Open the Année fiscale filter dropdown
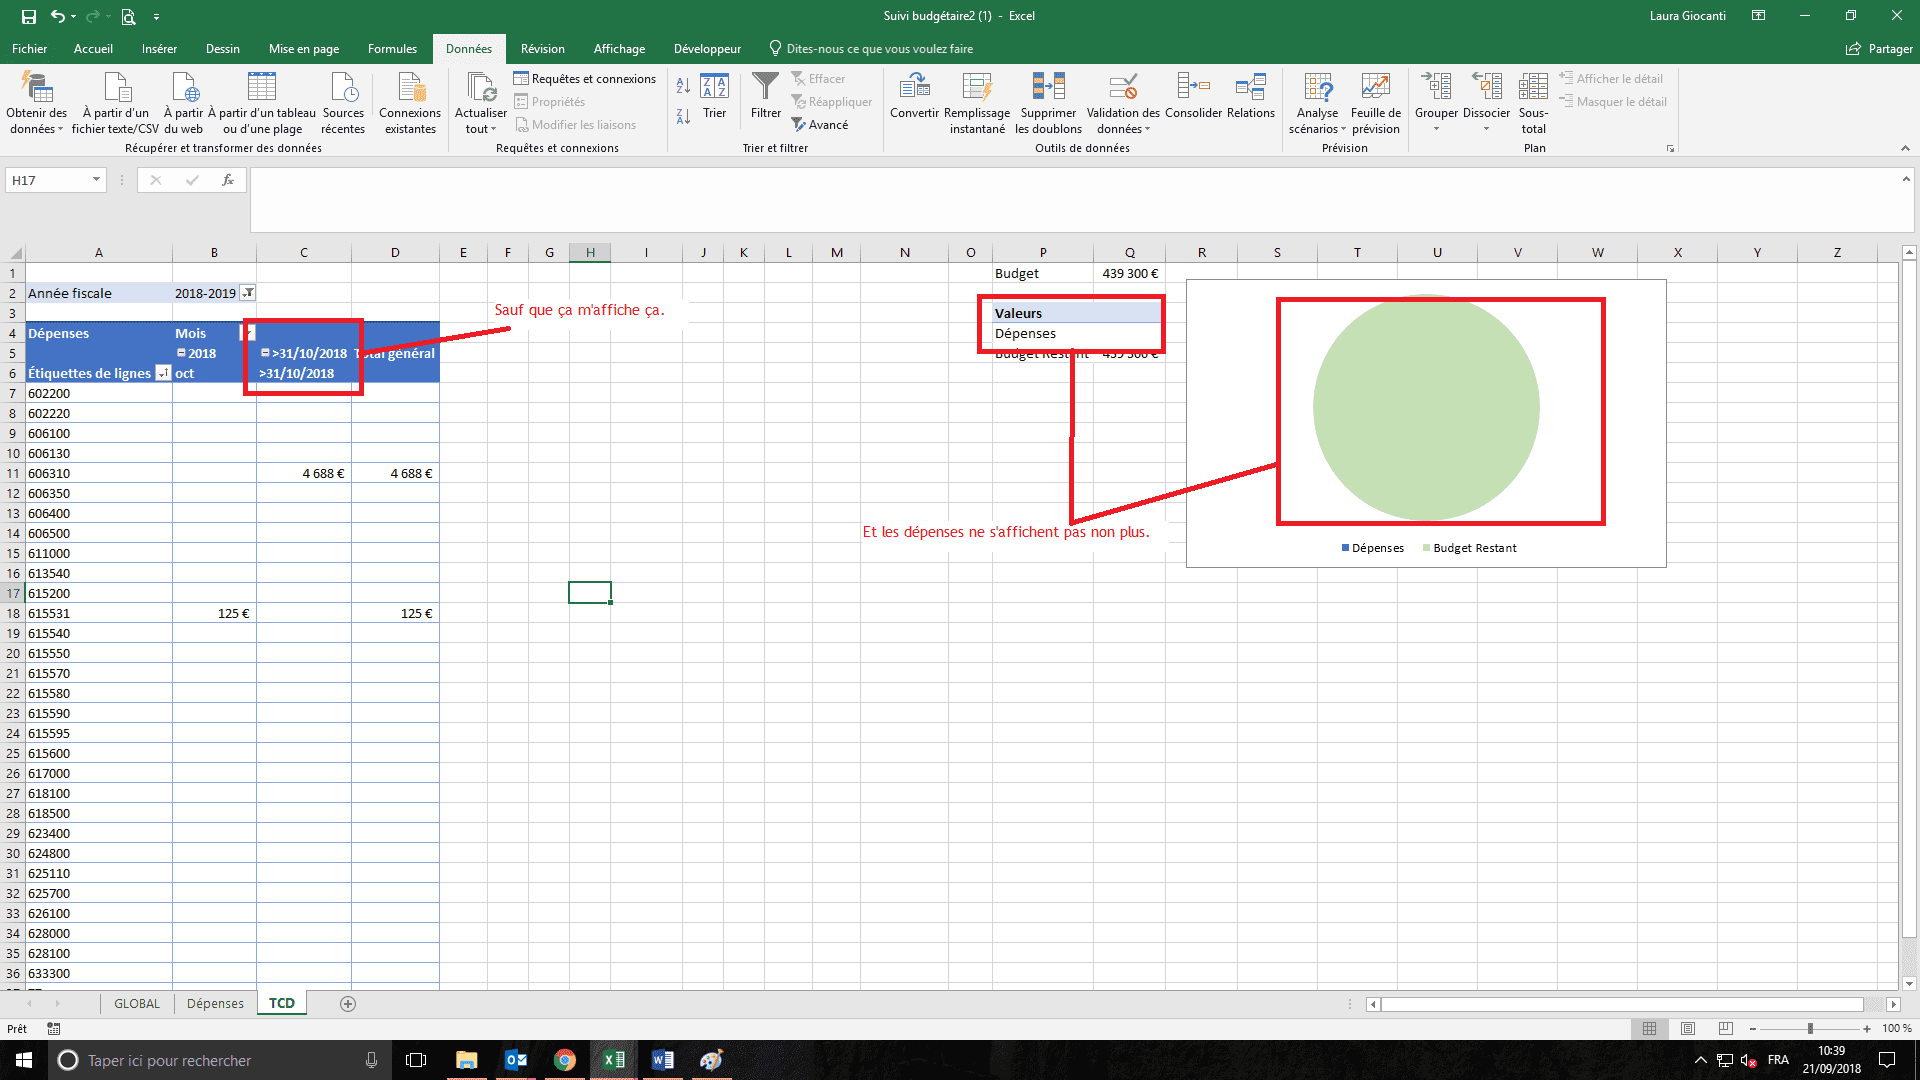 248,293
